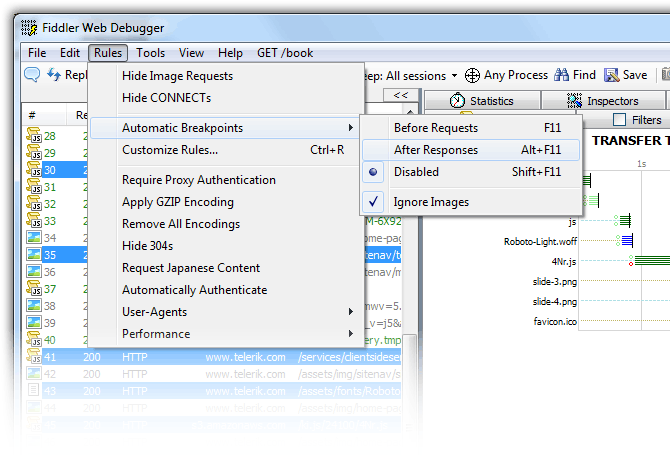Click the comment speech bubble toolbar icon
Image resolution: width=670 pixels, height=470 pixels.
[32, 75]
